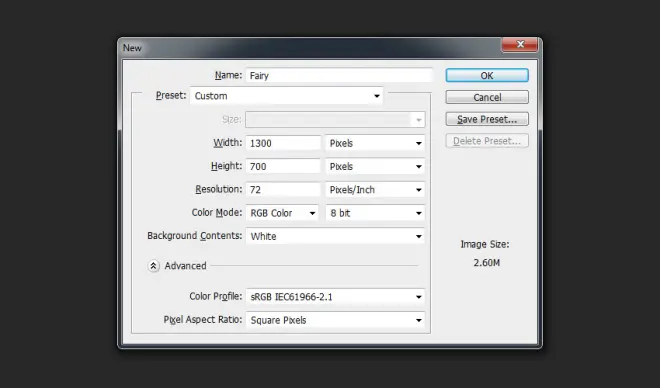Open the RGB Color mode dropdown

[x=282, y=213]
